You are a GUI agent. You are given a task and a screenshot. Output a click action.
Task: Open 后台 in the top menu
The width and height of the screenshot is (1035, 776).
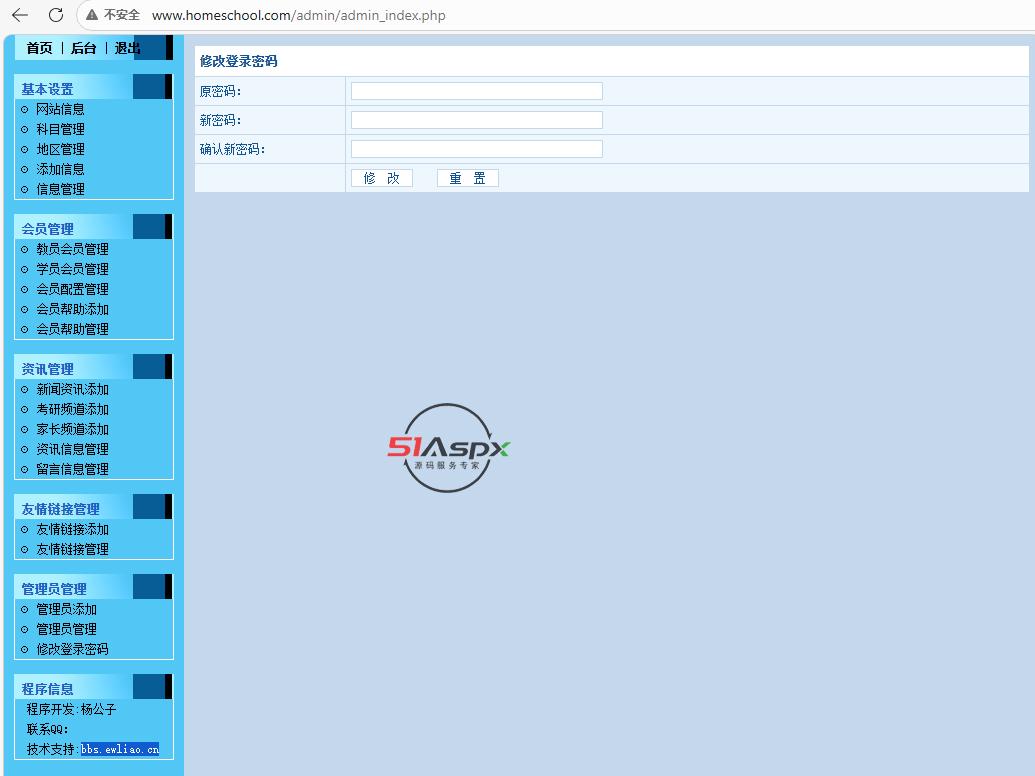(x=84, y=48)
